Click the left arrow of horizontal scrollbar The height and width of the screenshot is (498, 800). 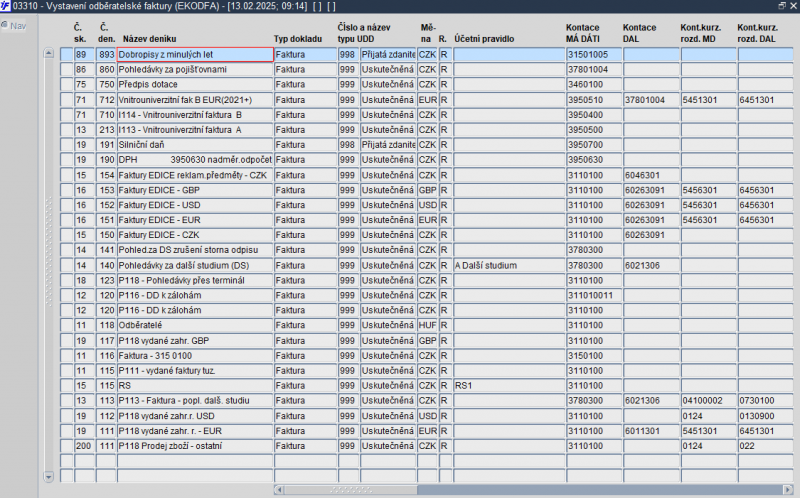point(279,490)
